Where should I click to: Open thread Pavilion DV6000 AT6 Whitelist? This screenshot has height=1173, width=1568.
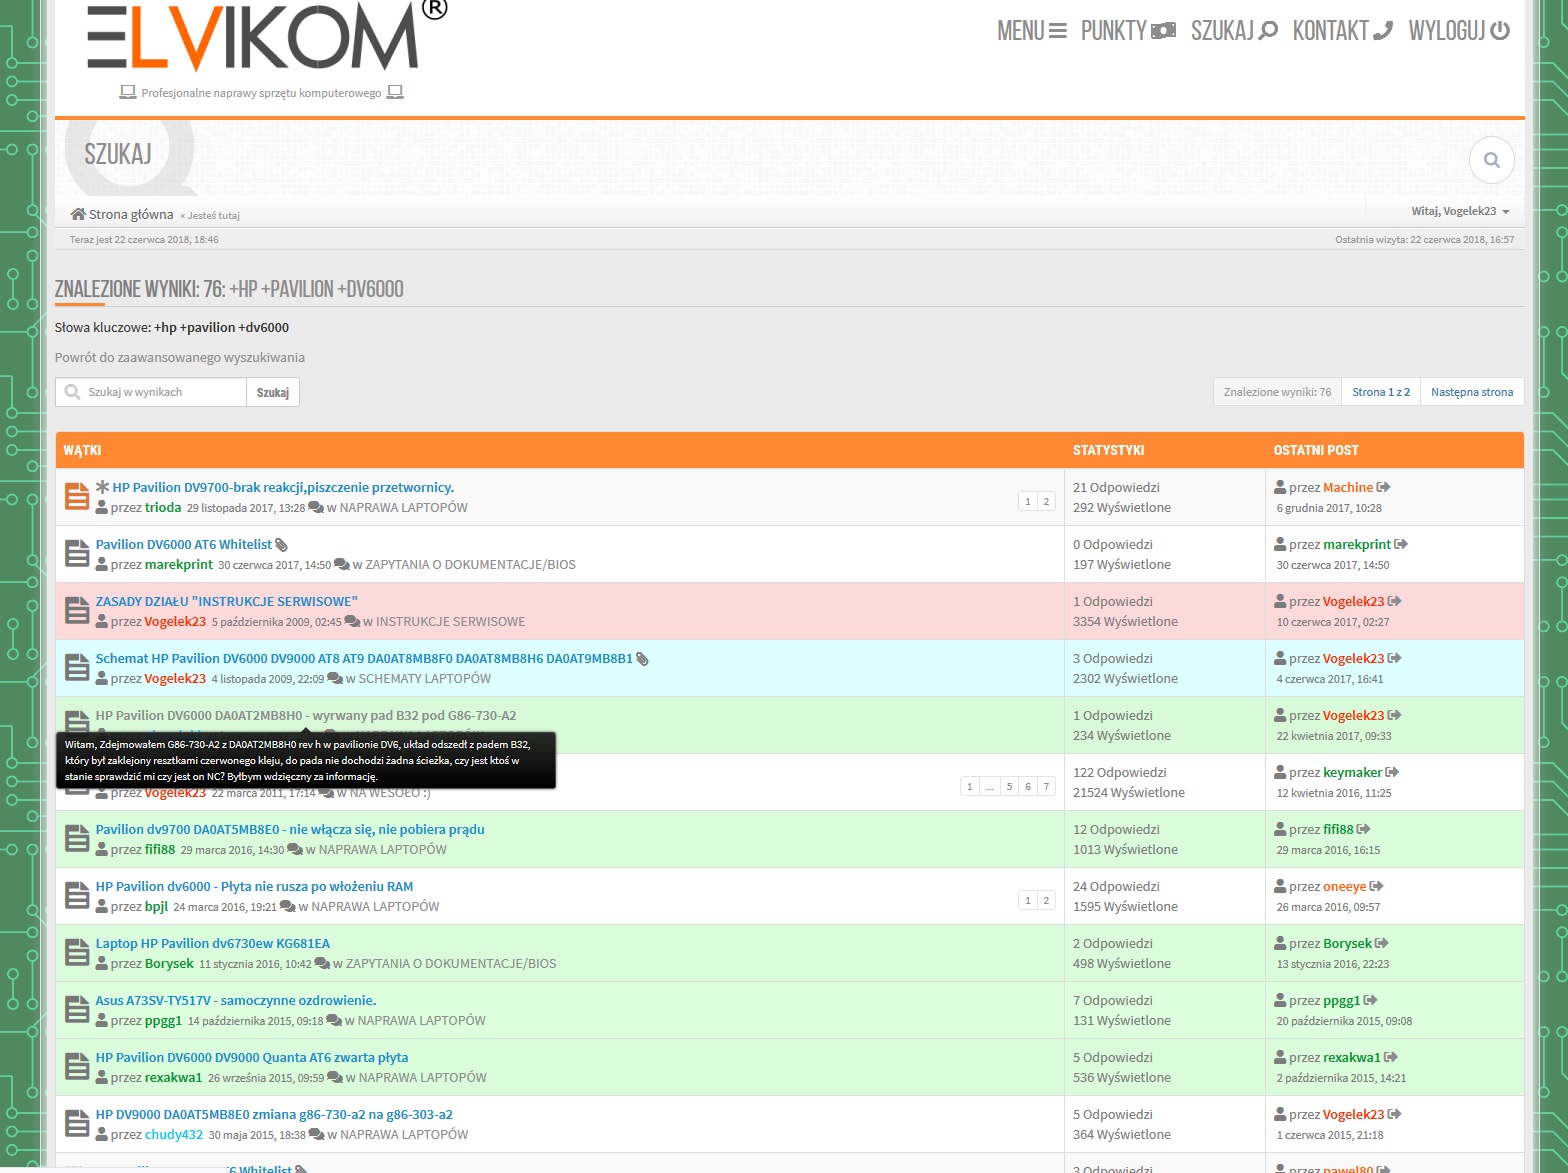[183, 544]
